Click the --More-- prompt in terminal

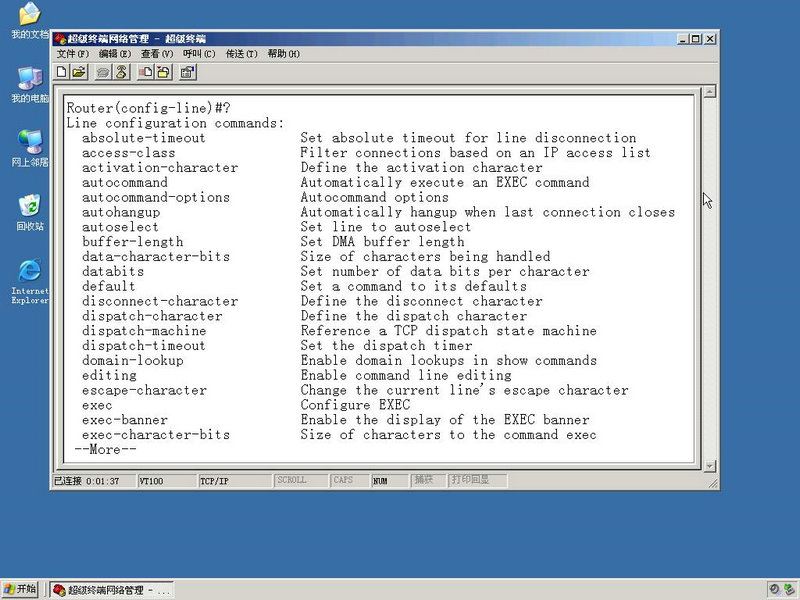[x=106, y=449]
